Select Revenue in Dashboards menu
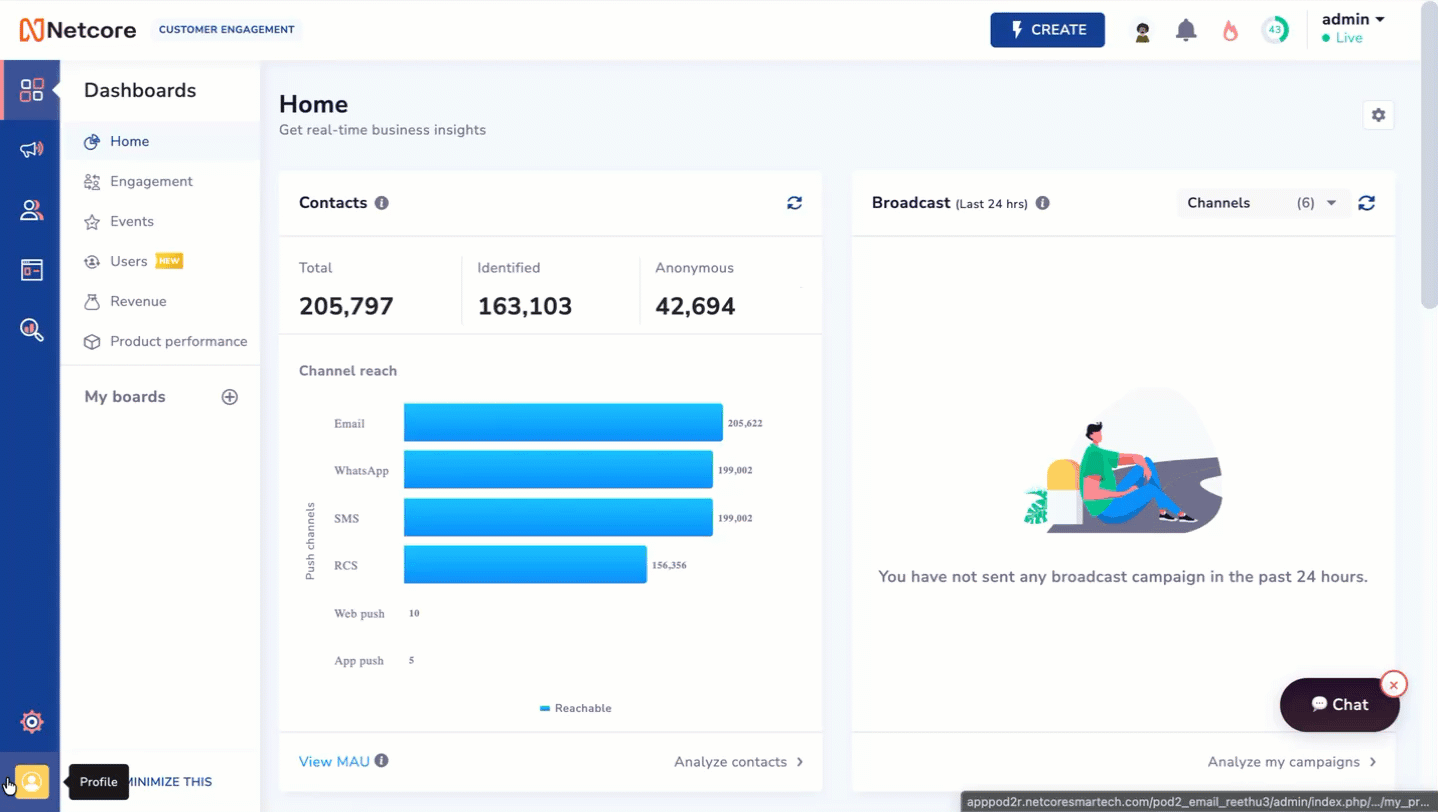 tap(138, 301)
